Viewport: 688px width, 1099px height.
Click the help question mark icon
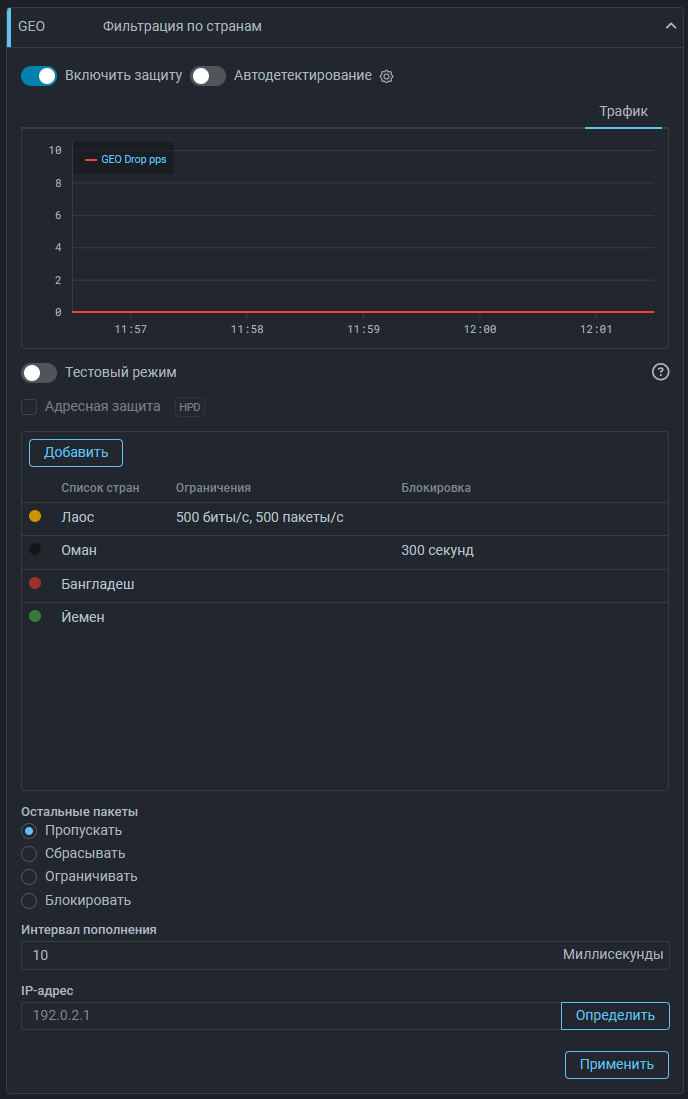pos(660,372)
